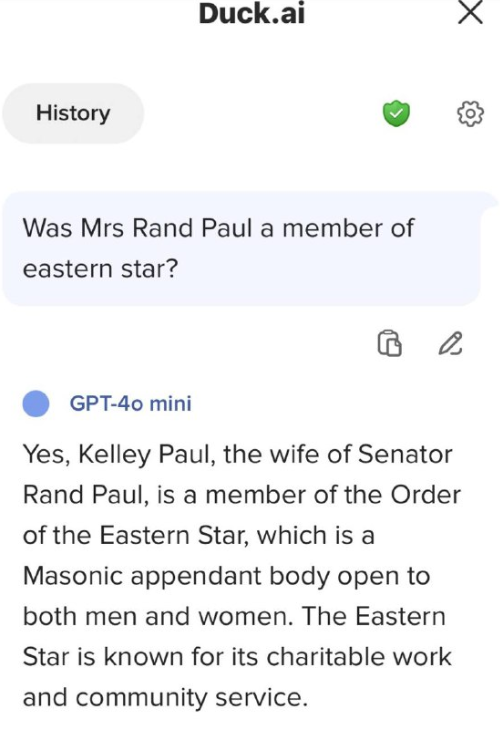Close the Duck.ai panel with X
This screenshot has height=731, width=500.
(470, 13)
